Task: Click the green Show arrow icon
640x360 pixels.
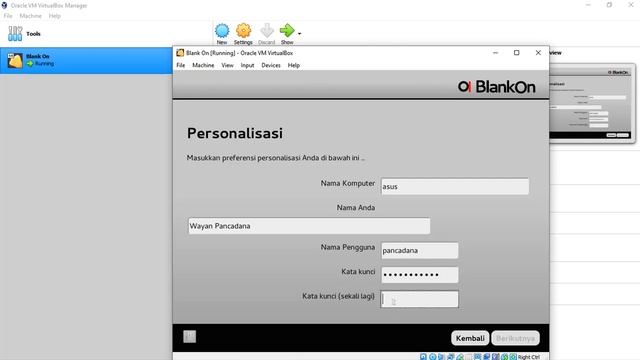Action: coord(287,30)
